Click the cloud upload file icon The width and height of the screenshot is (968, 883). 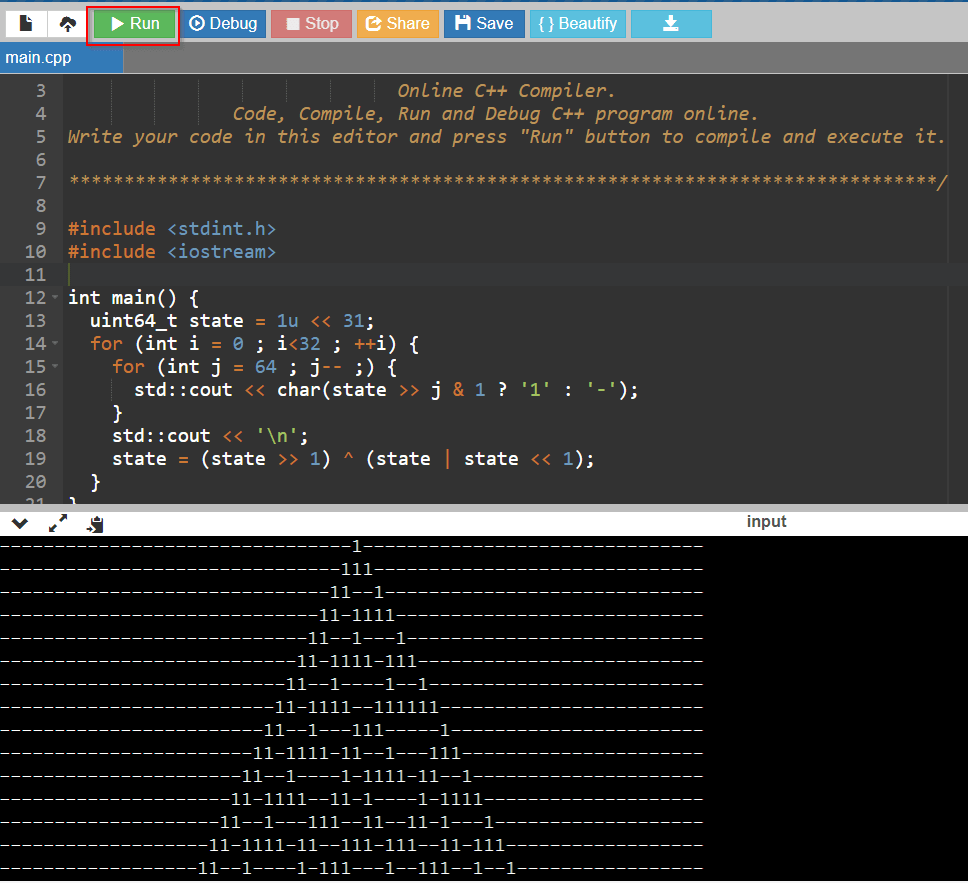click(x=68, y=23)
